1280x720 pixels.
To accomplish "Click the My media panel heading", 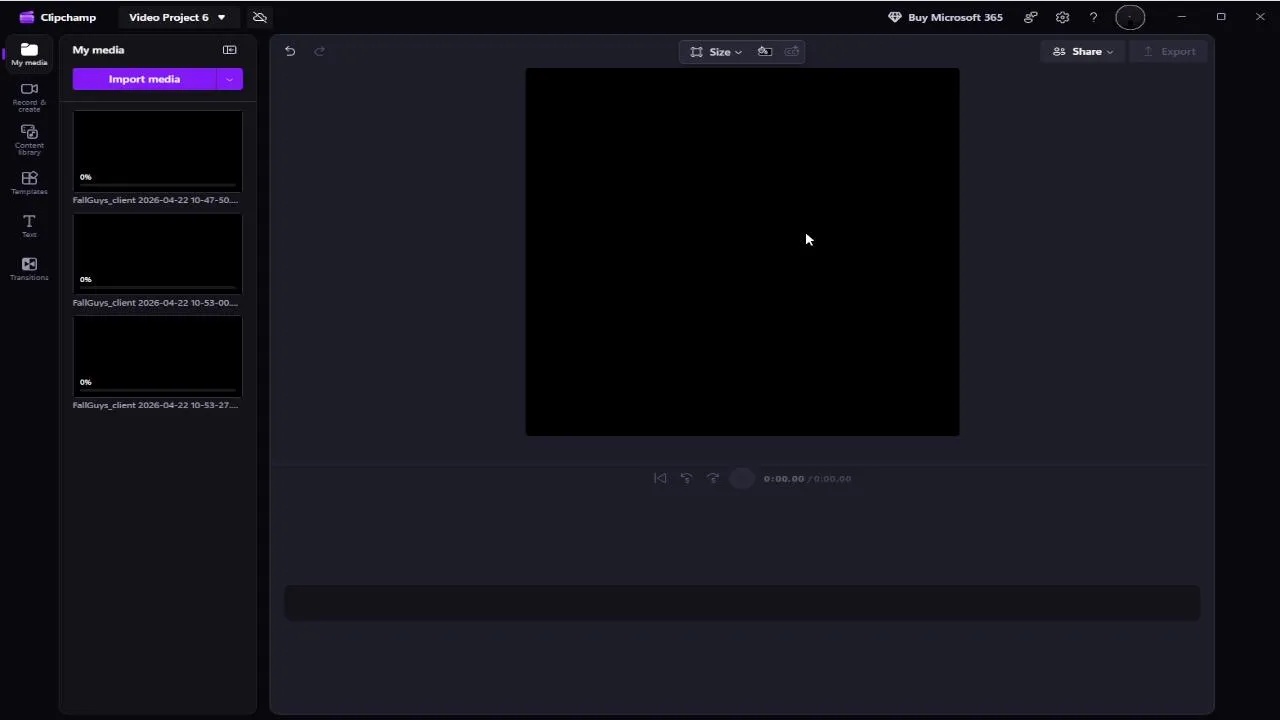I will pyautogui.click(x=98, y=50).
